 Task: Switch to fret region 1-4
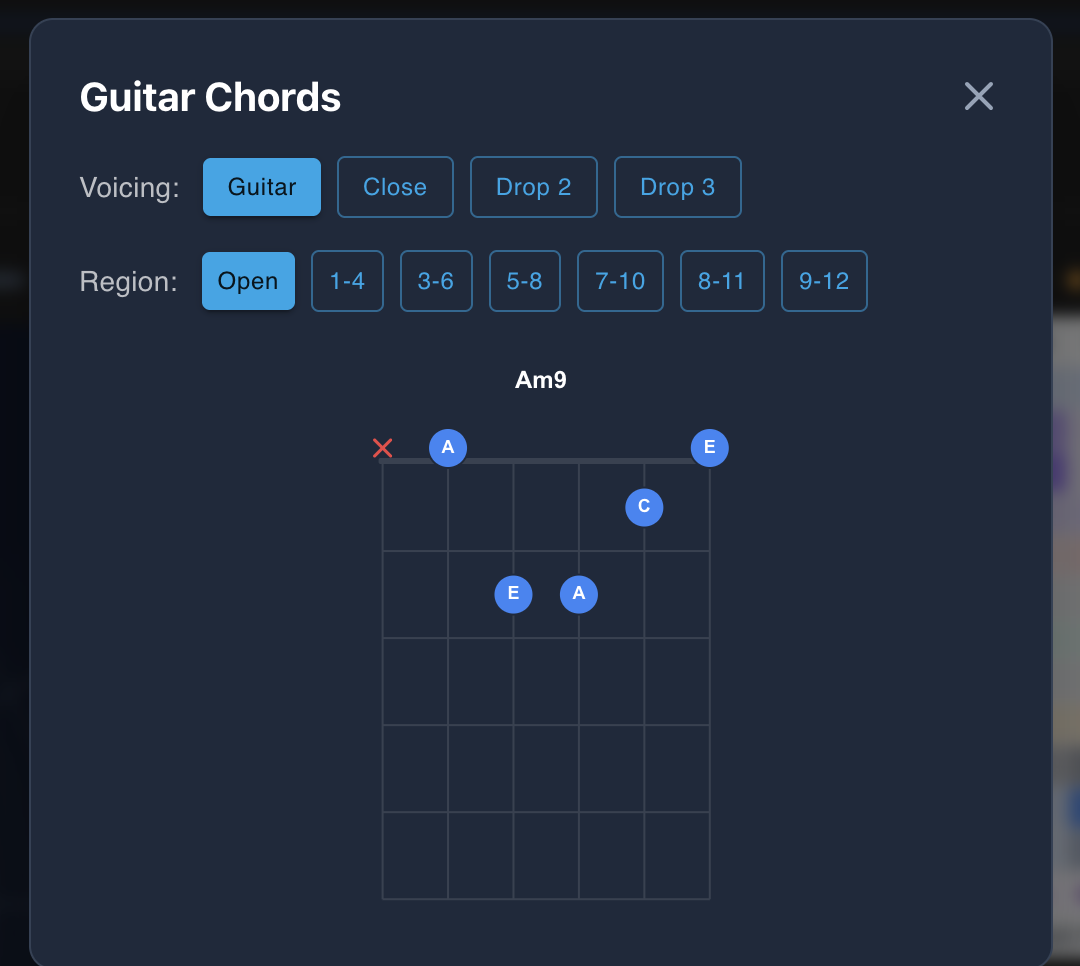click(x=347, y=281)
